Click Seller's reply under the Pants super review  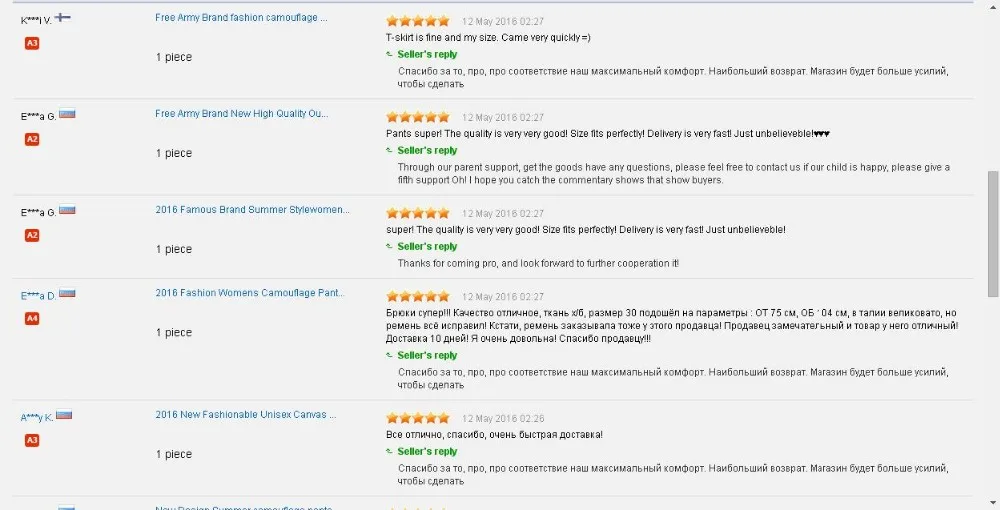427,150
